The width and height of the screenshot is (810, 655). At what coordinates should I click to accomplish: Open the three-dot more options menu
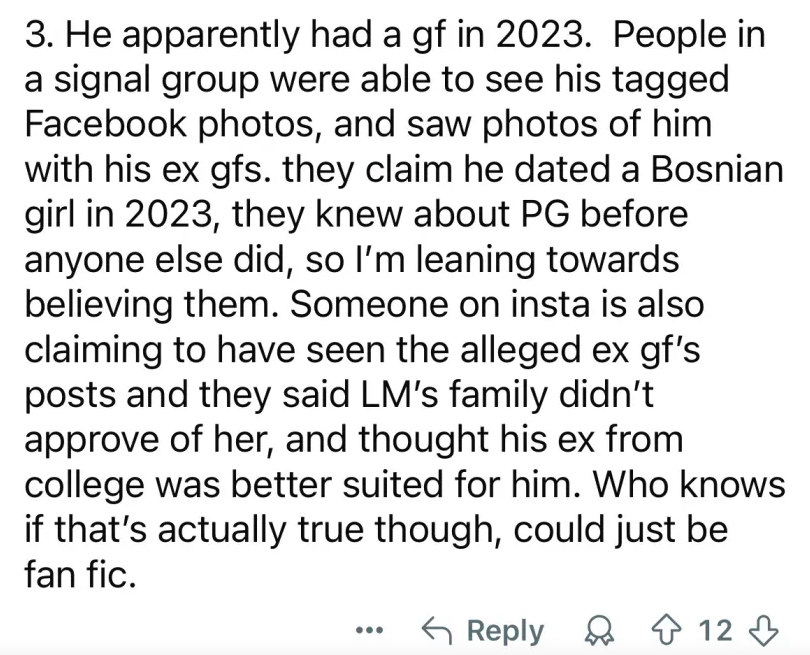pos(369,630)
